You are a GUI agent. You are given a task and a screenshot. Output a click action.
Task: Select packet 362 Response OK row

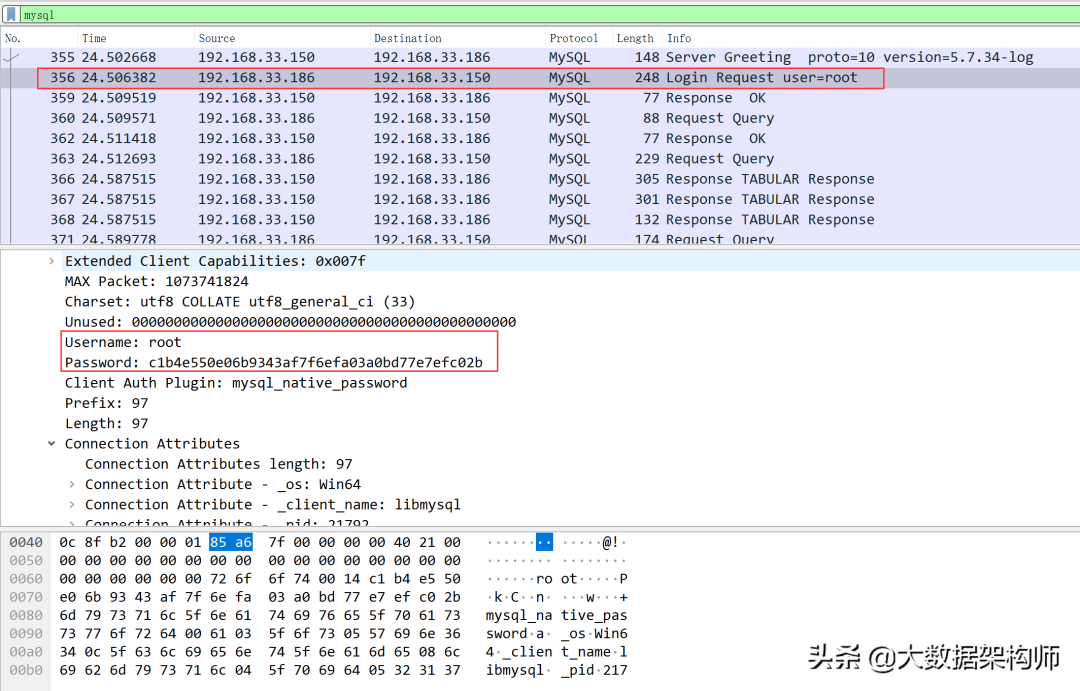click(540, 138)
